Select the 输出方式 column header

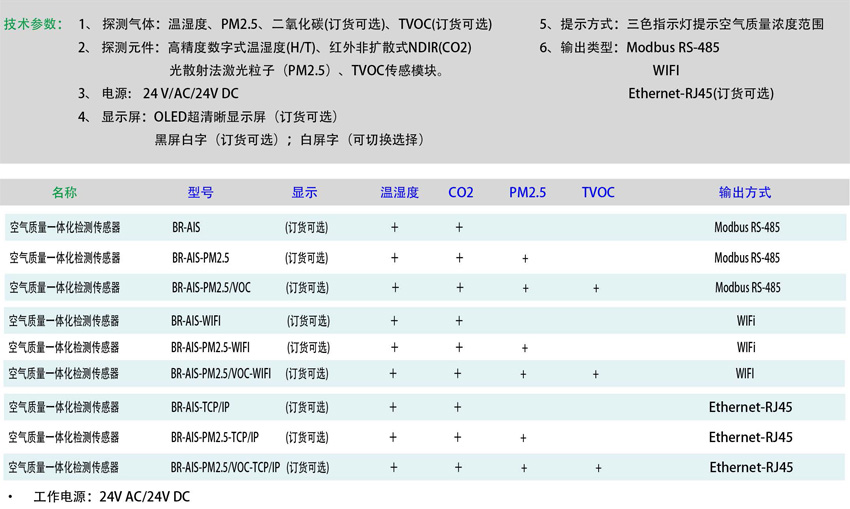point(745,192)
